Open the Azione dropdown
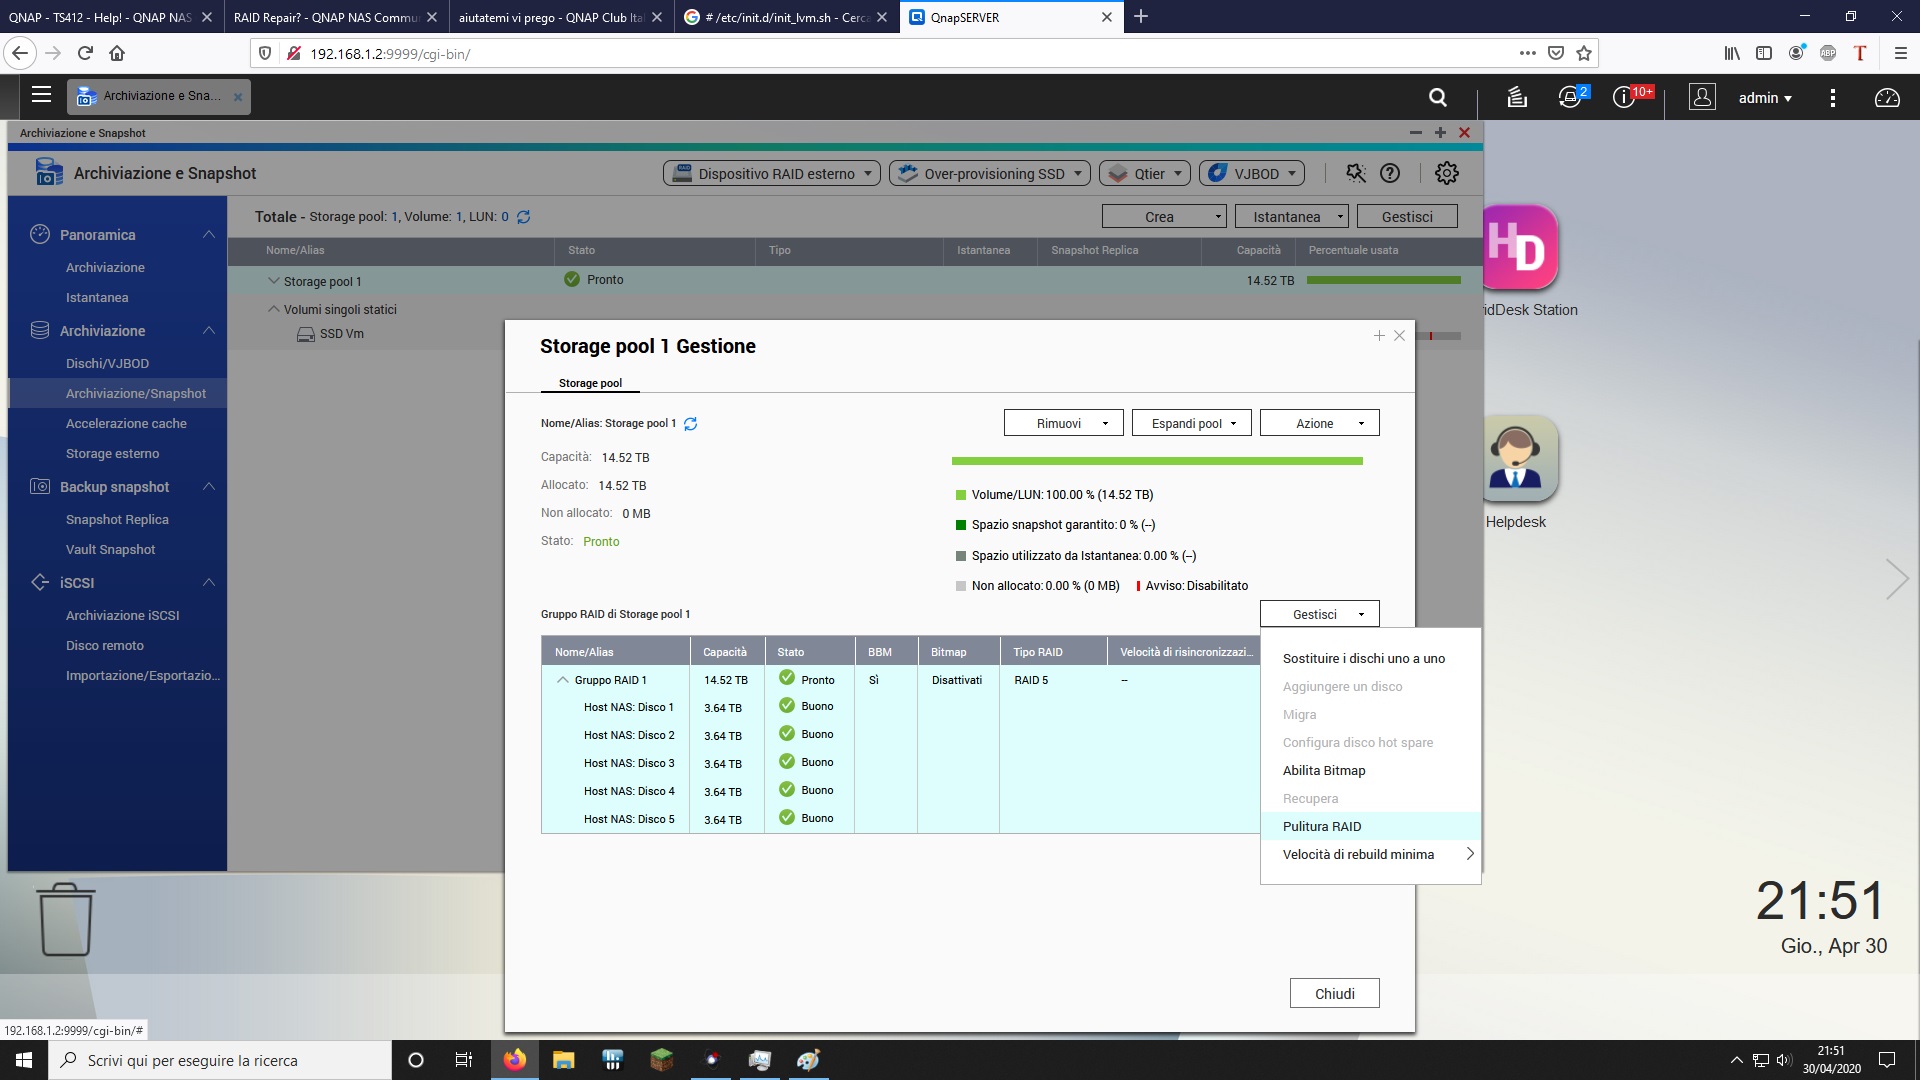The image size is (1920, 1080). click(x=1319, y=423)
